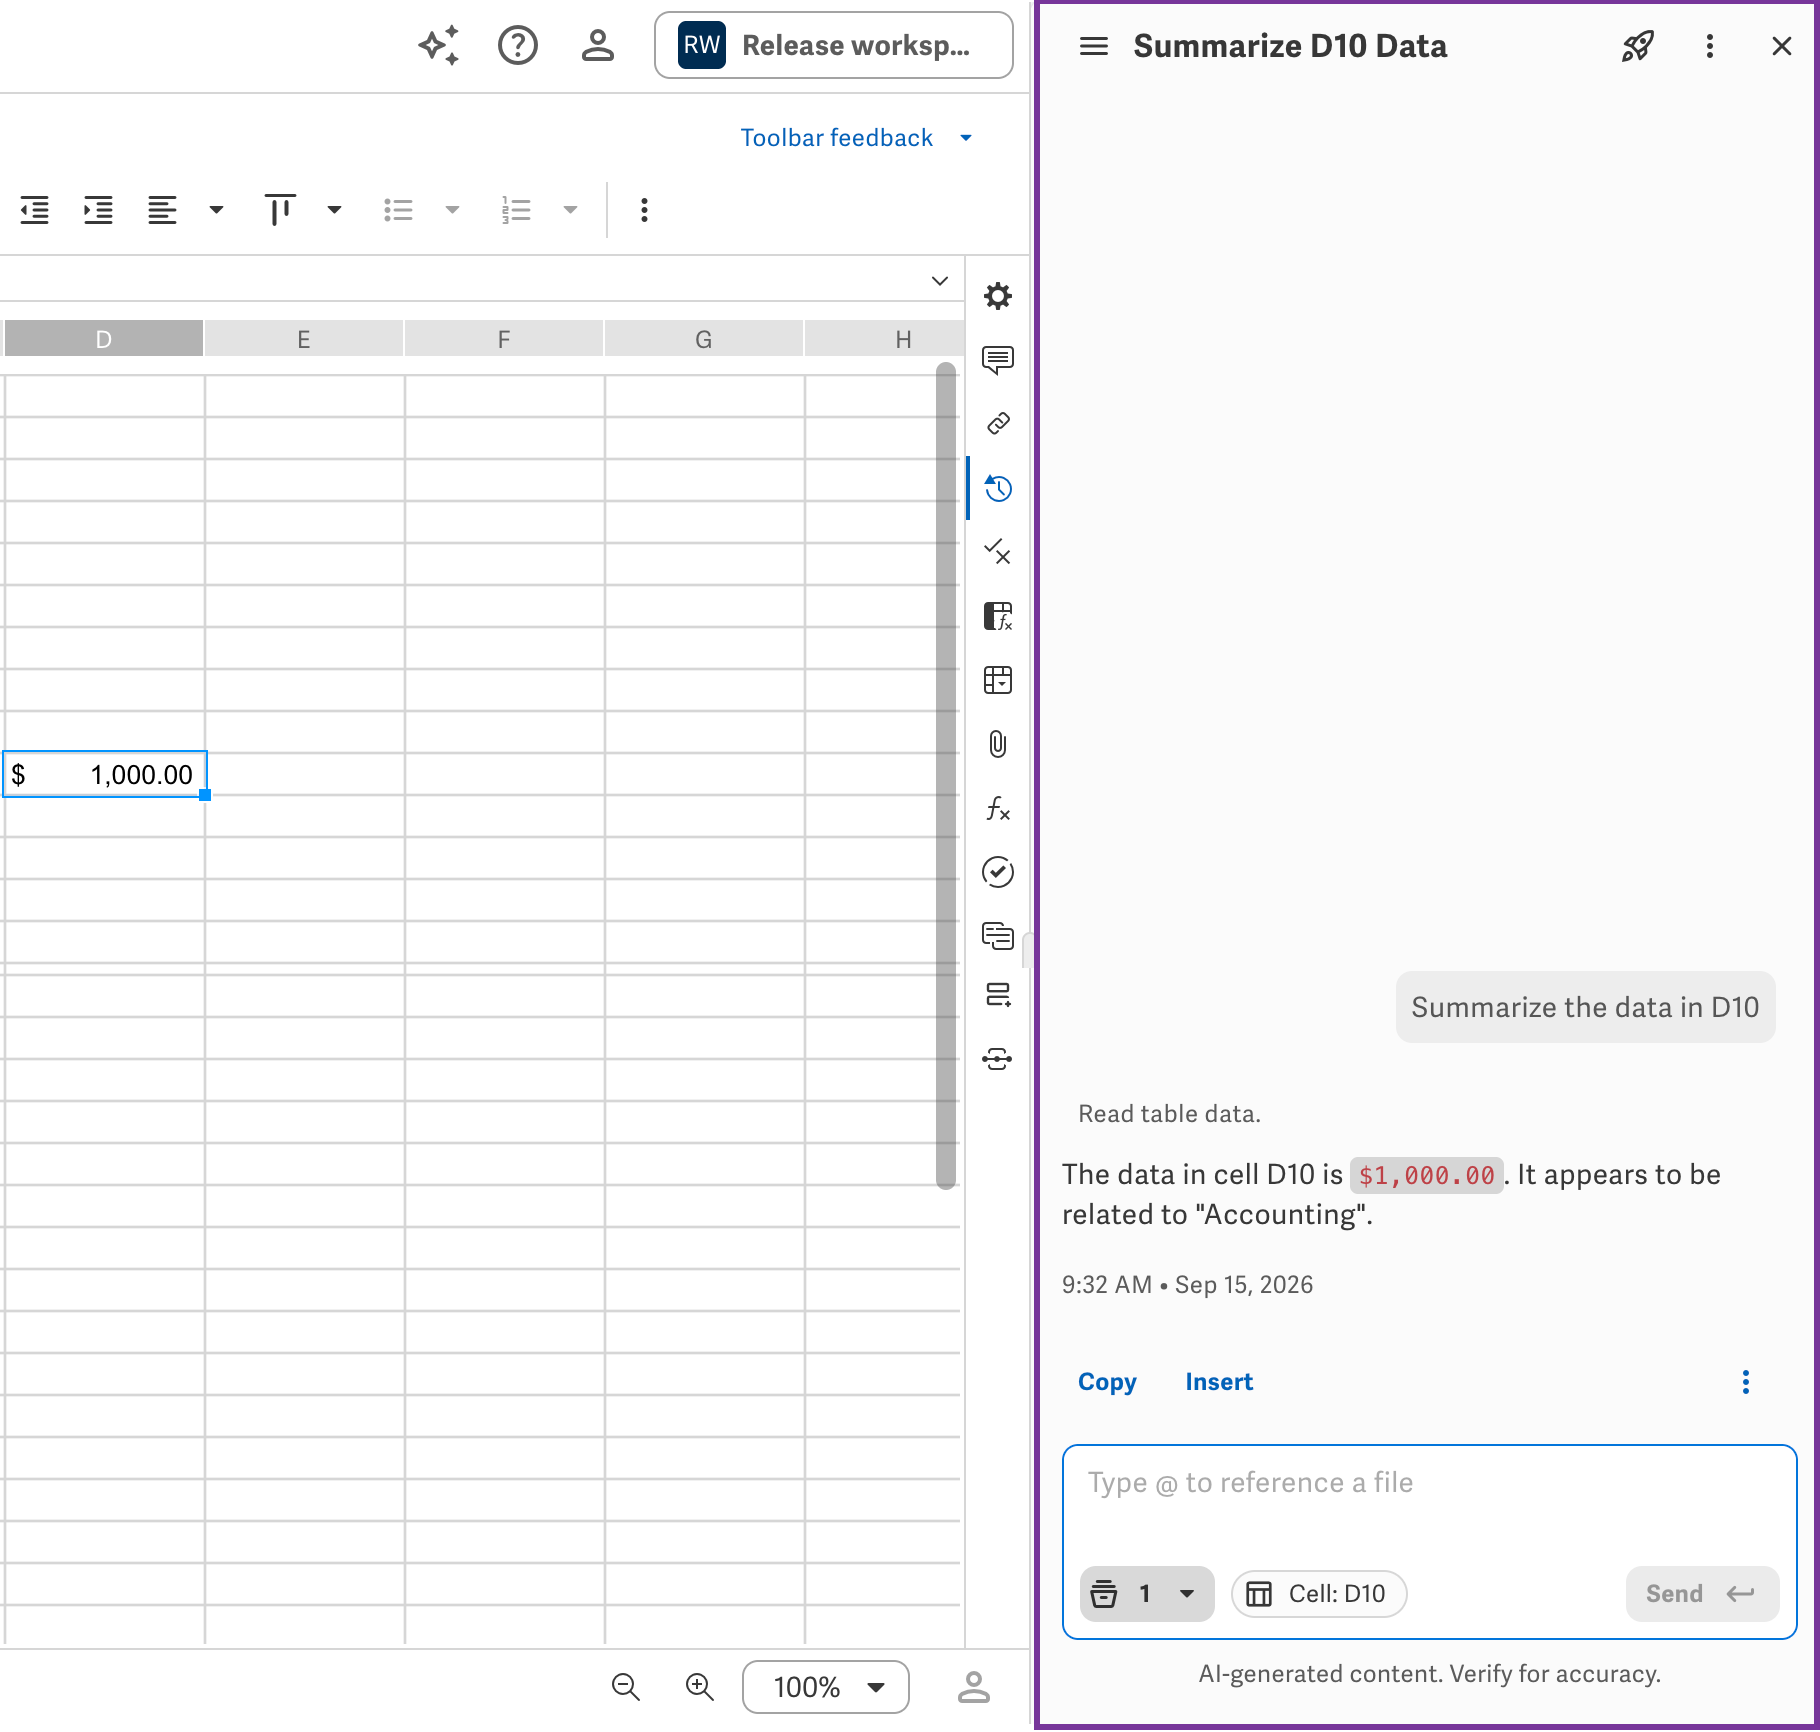Open the account profile icon in header
Screen dimensions: 1820x1732
(598, 45)
